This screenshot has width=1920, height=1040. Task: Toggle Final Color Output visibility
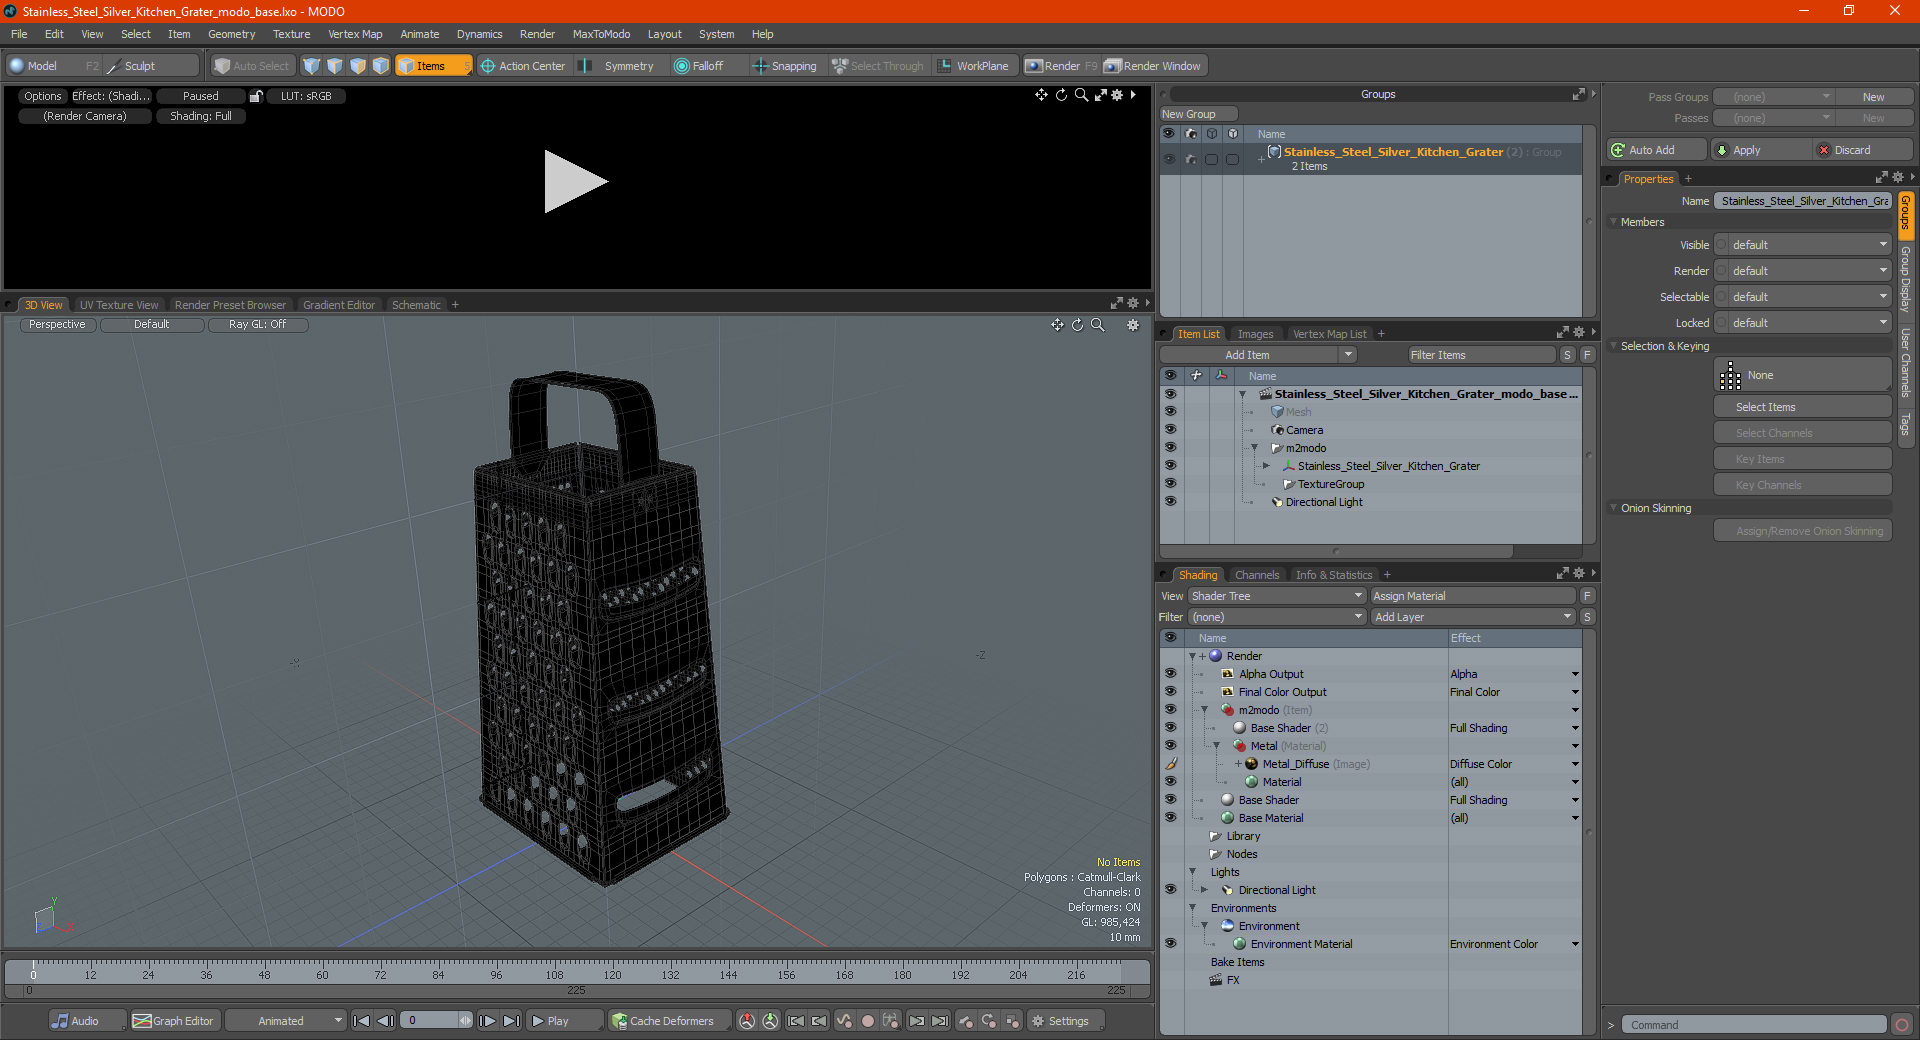[x=1170, y=692]
